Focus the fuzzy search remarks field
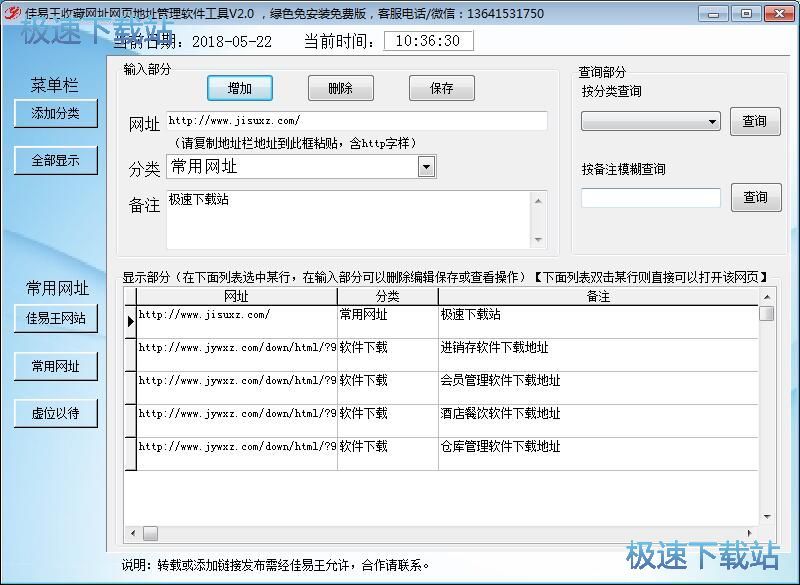The height and width of the screenshot is (585, 800). [651, 197]
